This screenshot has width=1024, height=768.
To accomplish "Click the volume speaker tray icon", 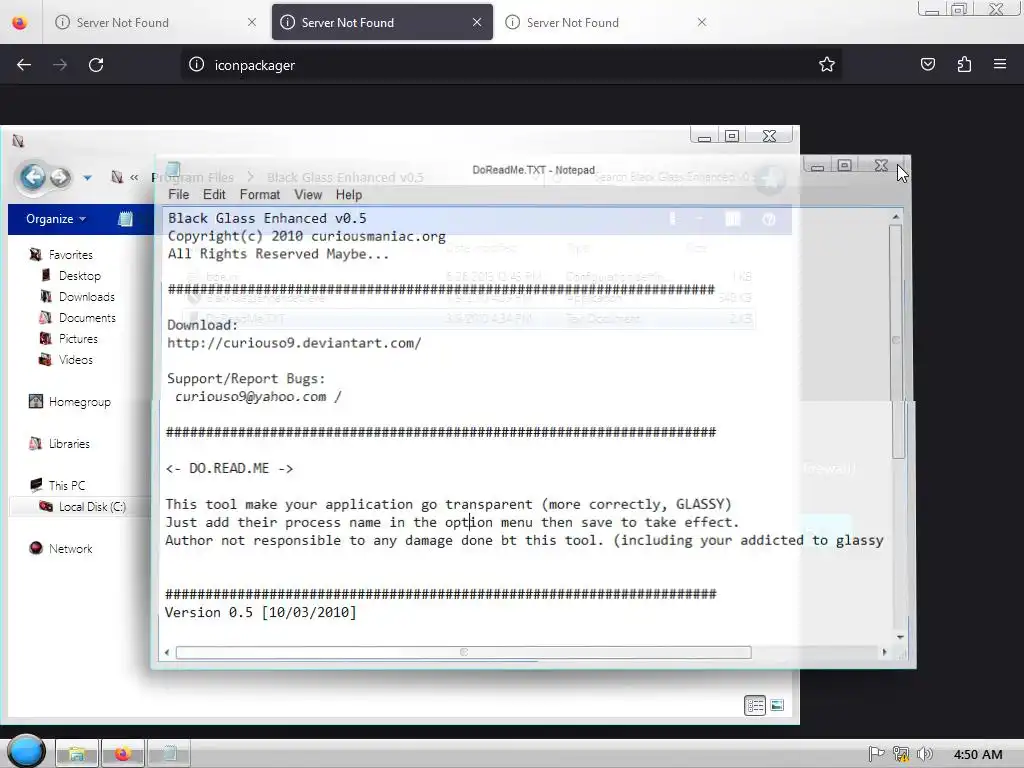I will click(924, 754).
